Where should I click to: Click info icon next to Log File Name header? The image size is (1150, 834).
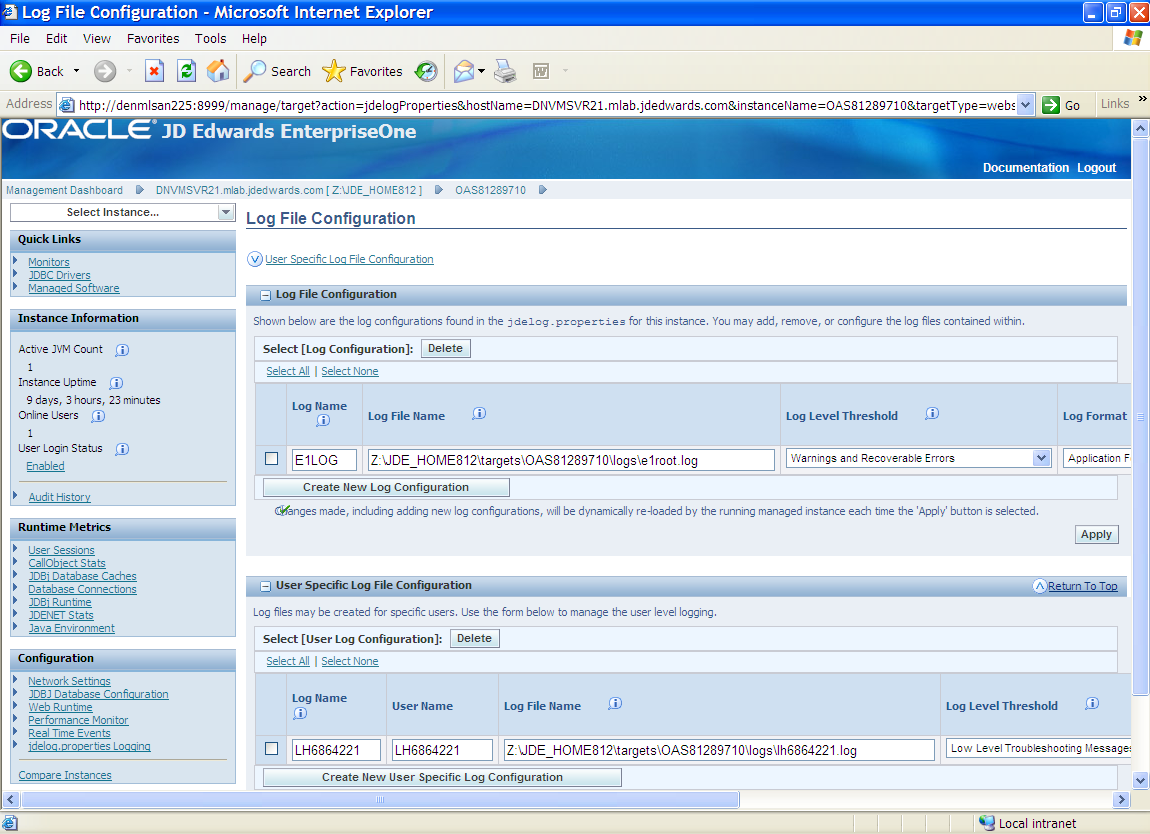click(479, 414)
